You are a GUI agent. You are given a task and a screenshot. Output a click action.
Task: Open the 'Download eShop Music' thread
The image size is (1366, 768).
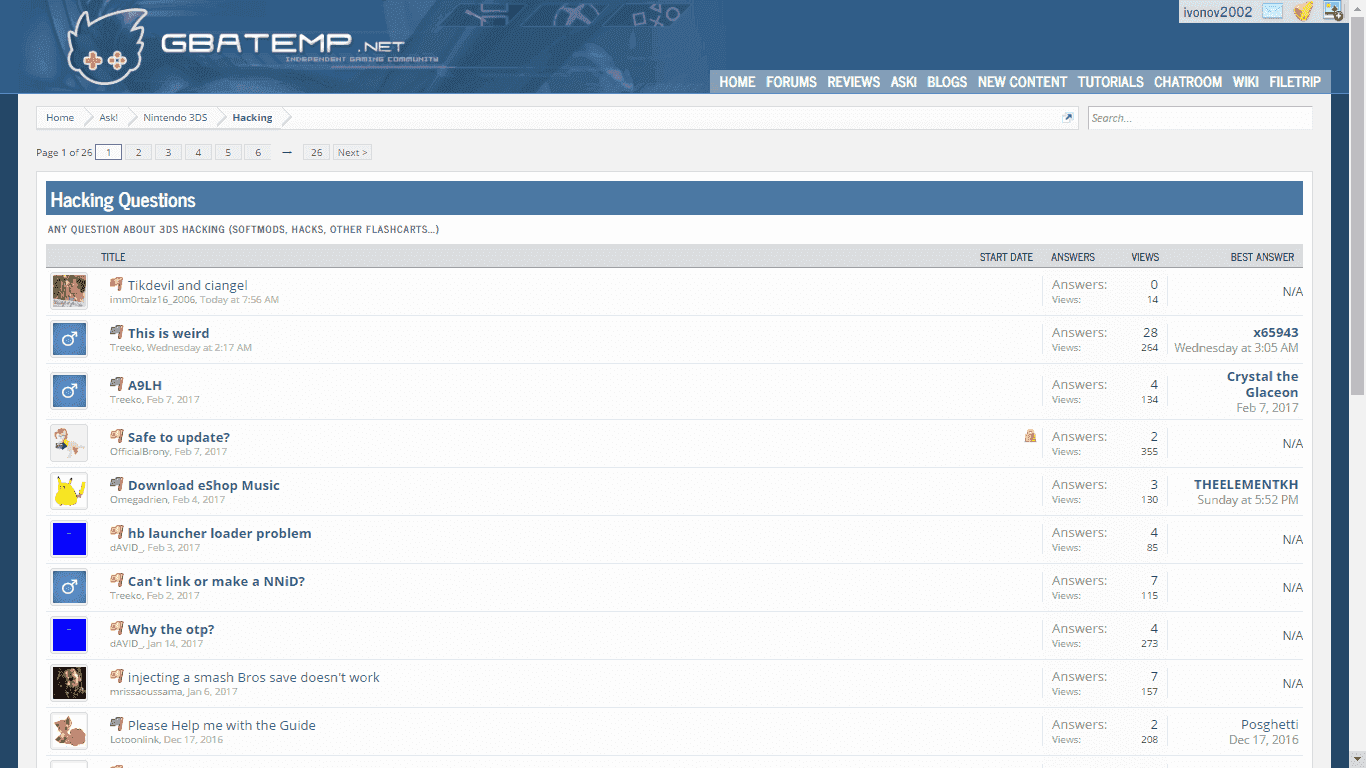pos(204,485)
